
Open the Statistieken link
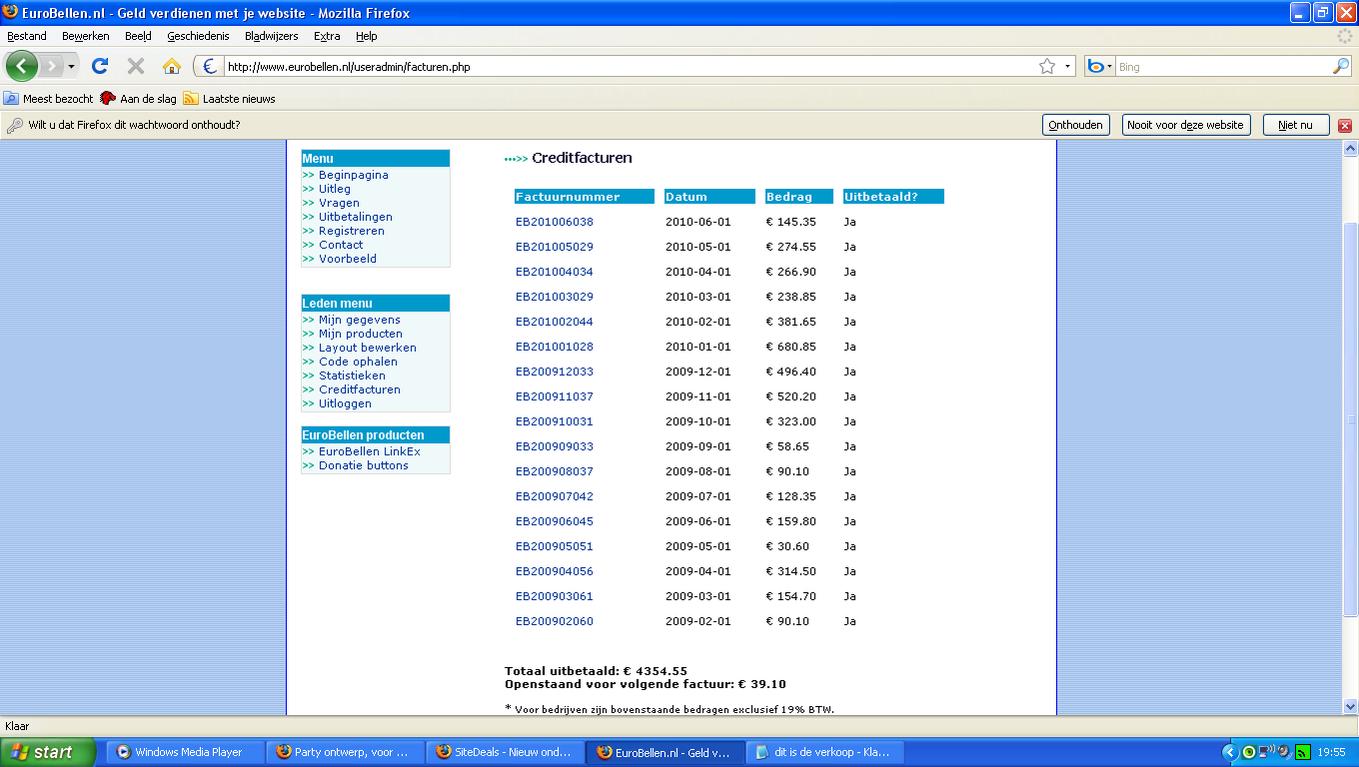(x=352, y=376)
